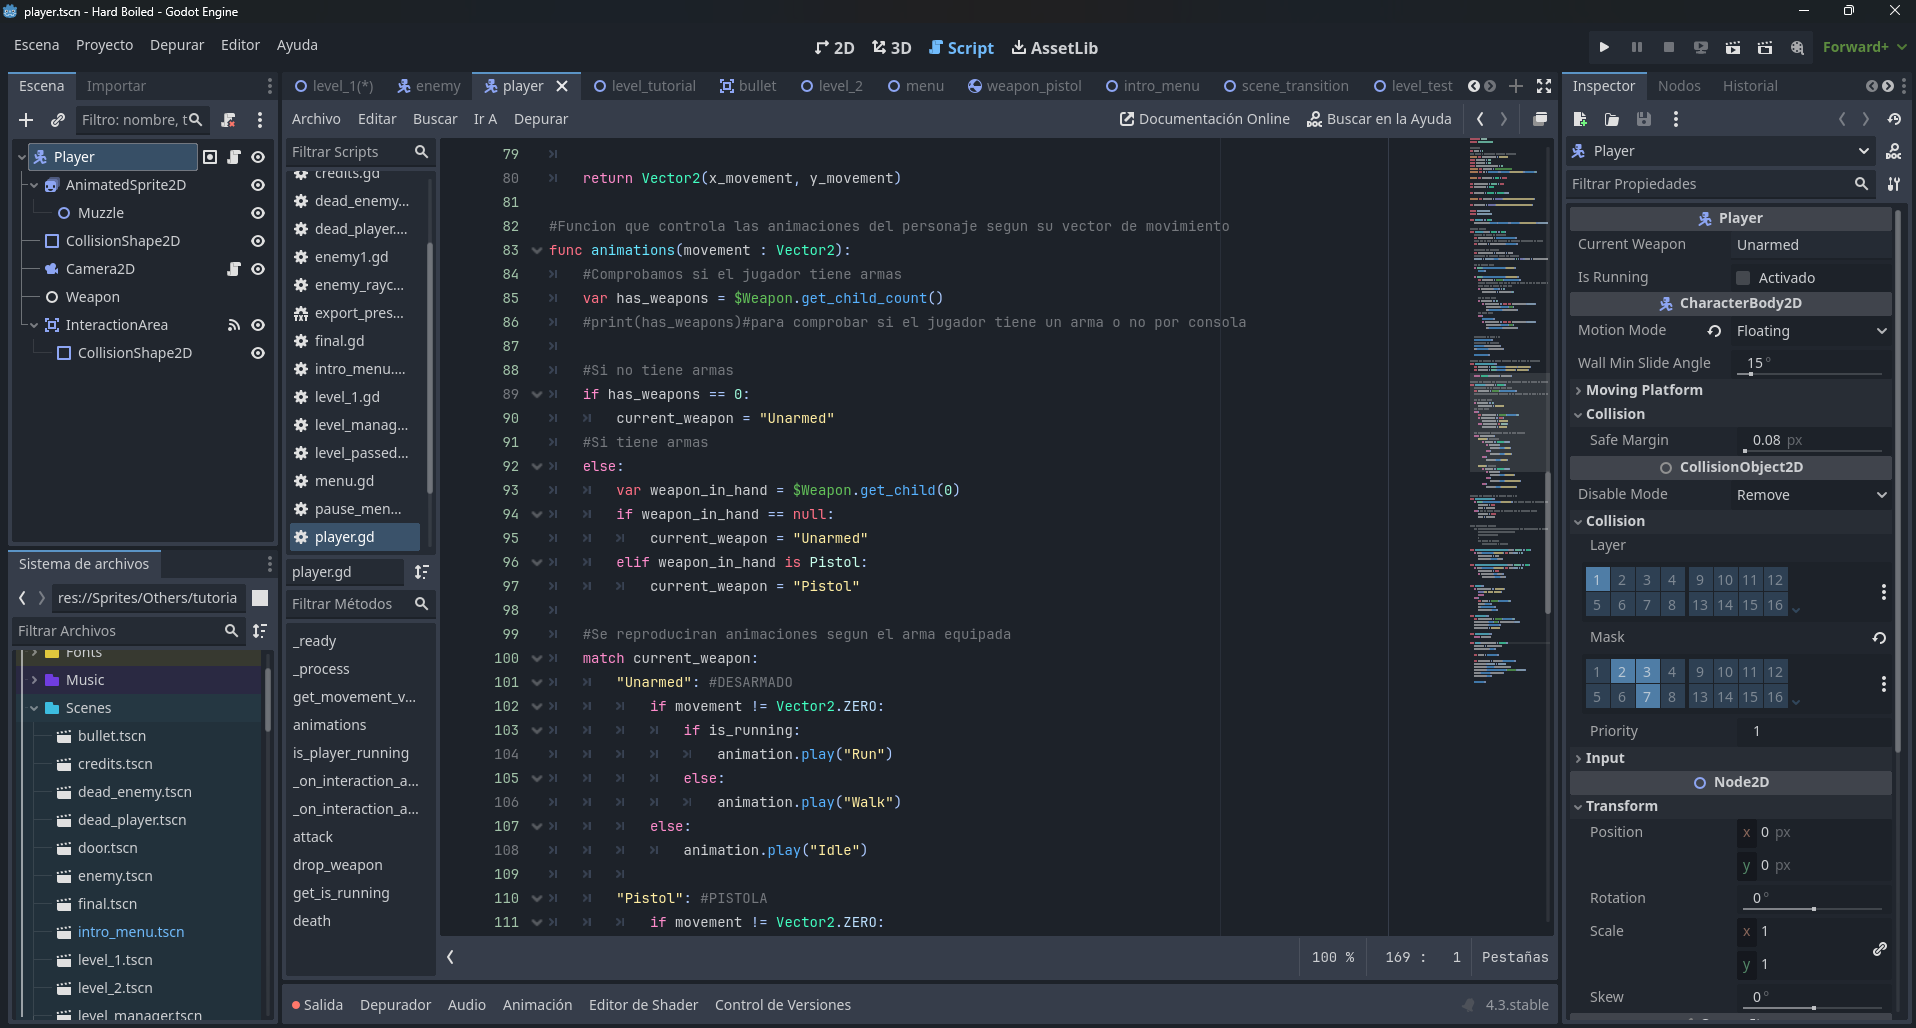Enable the Activado checkbox for Is Running
Image resolution: width=1916 pixels, height=1028 pixels.
[1740, 277]
